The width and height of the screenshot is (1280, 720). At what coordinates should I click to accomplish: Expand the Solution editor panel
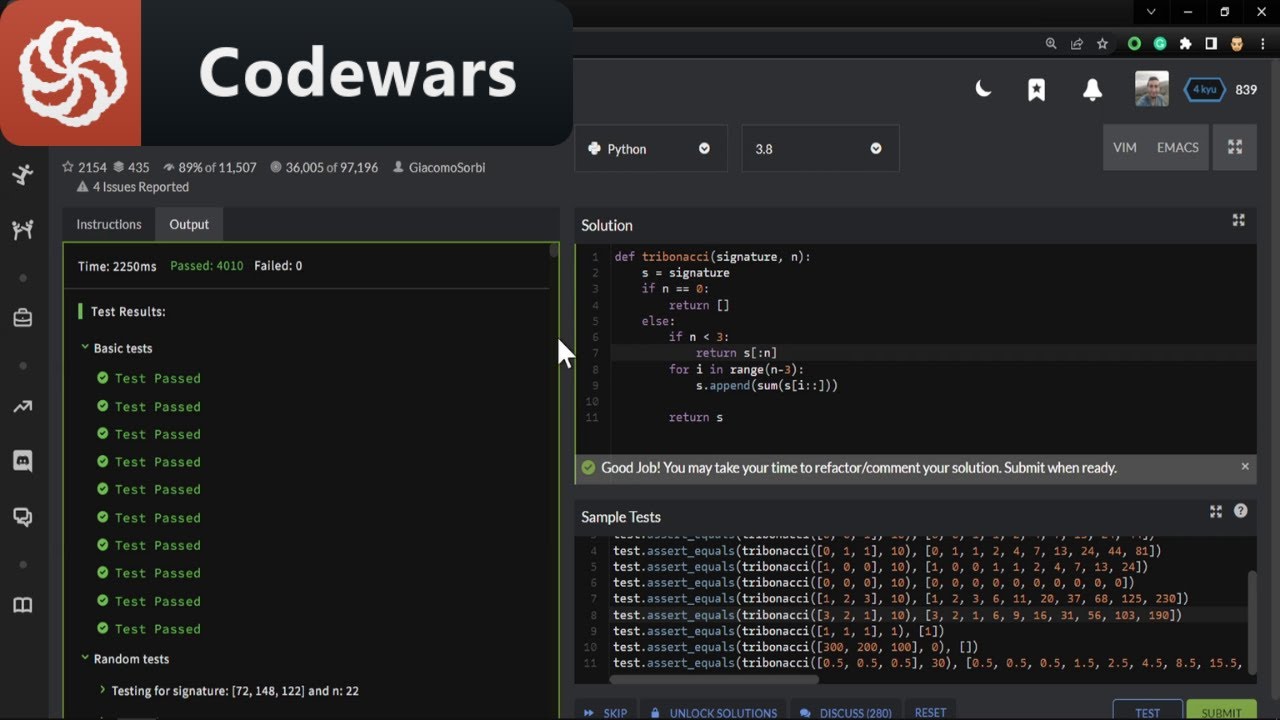1238,221
